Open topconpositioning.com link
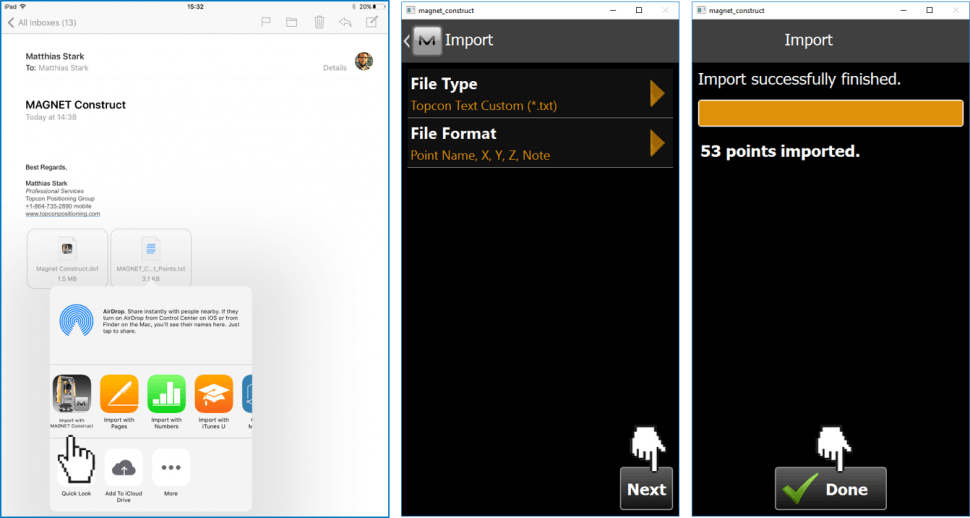 62,213
